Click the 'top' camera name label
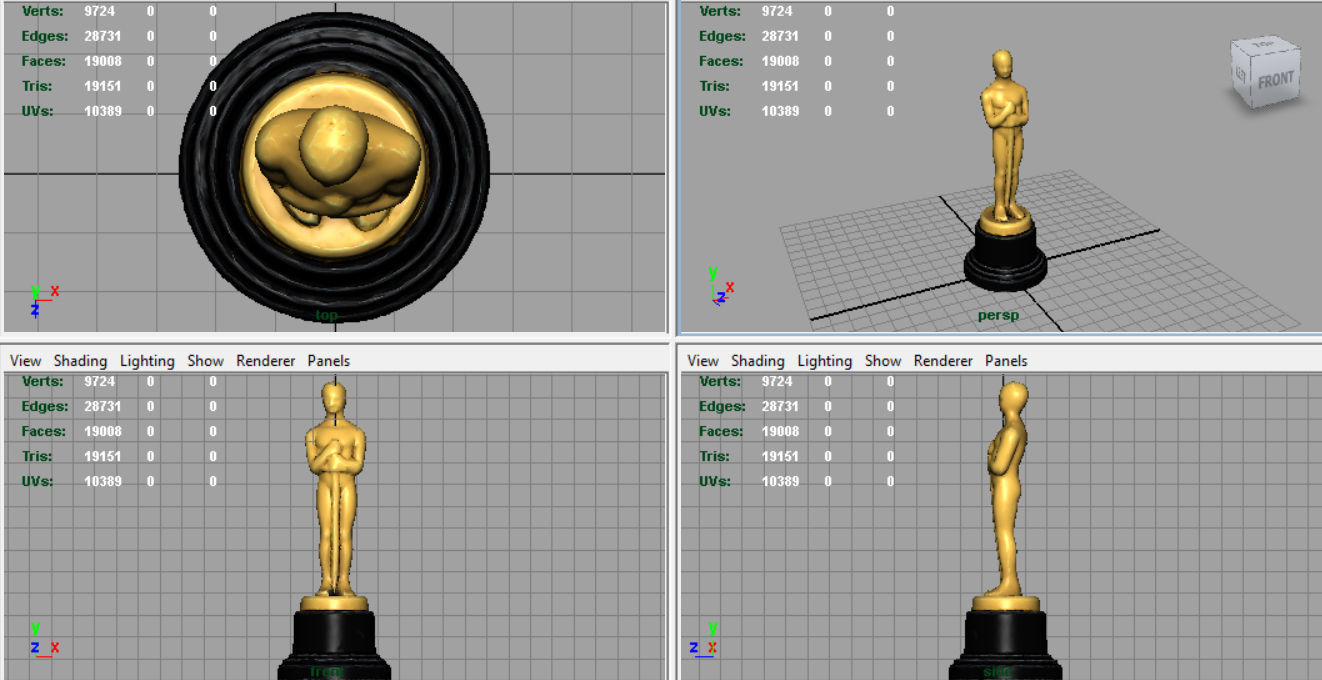This screenshot has height=680, width=1322. [327, 316]
